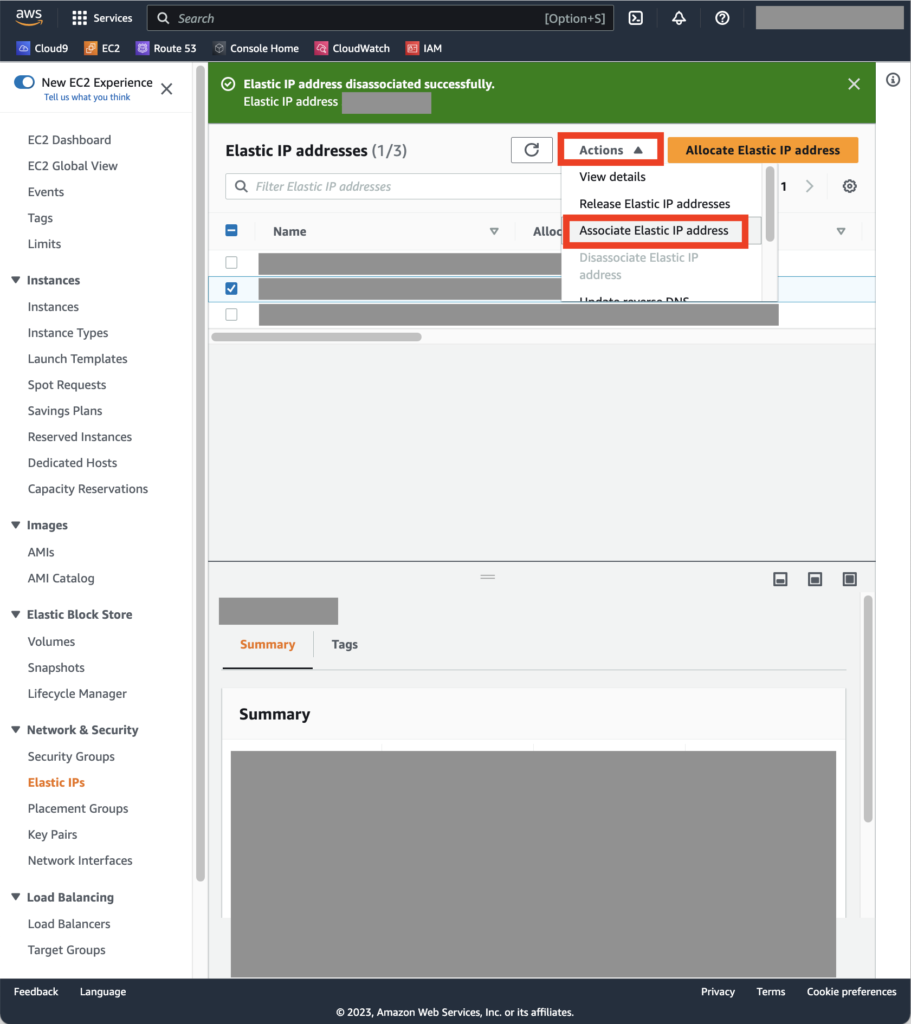Expand details pane to full height

(x=850, y=579)
